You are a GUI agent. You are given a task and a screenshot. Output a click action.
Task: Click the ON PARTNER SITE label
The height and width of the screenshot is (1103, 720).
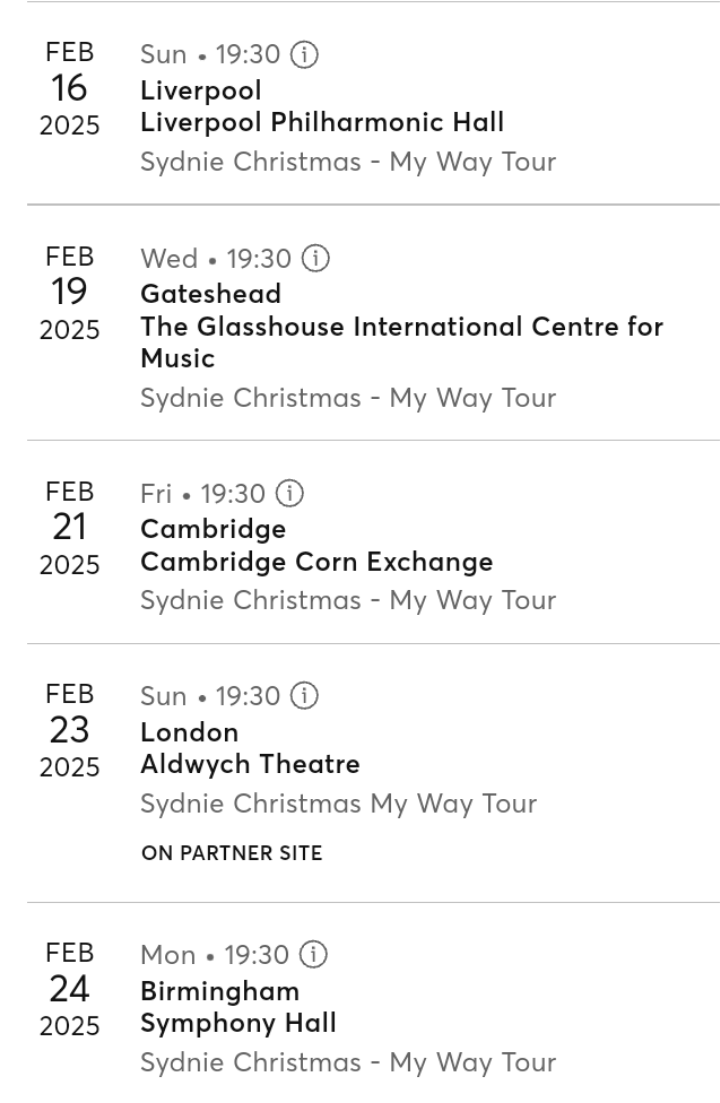[x=231, y=854]
